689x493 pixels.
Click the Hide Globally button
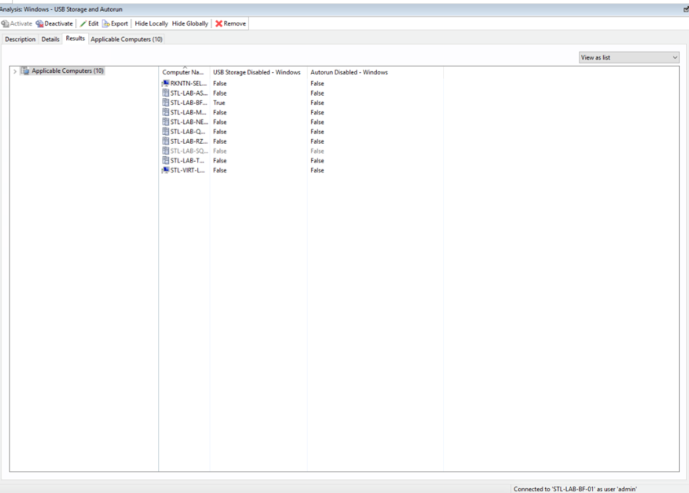coord(190,23)
